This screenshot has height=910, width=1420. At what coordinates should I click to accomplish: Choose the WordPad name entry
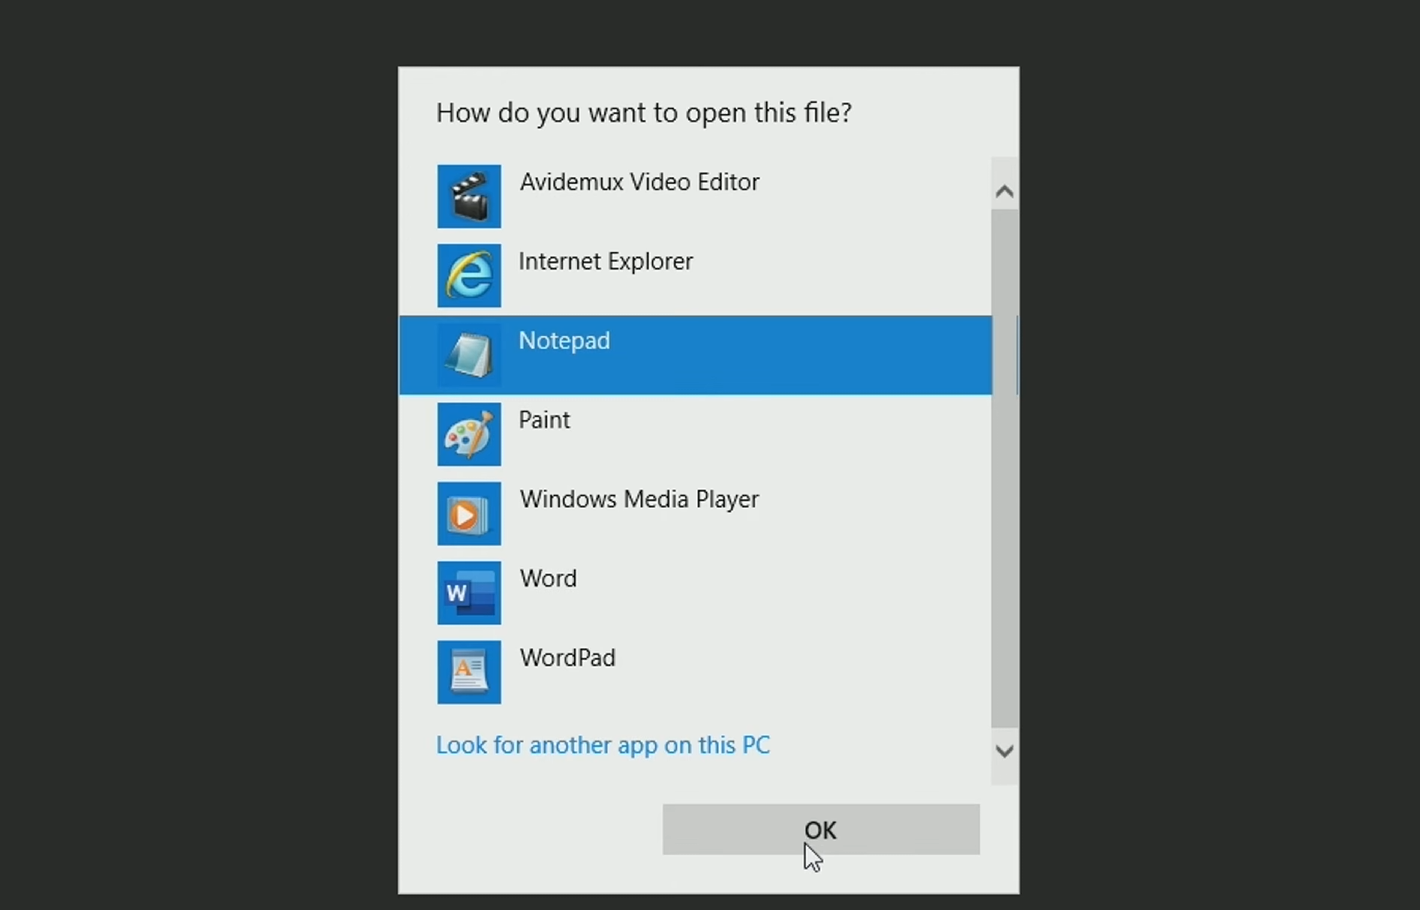pyautogui.click(x=567, y=658)
